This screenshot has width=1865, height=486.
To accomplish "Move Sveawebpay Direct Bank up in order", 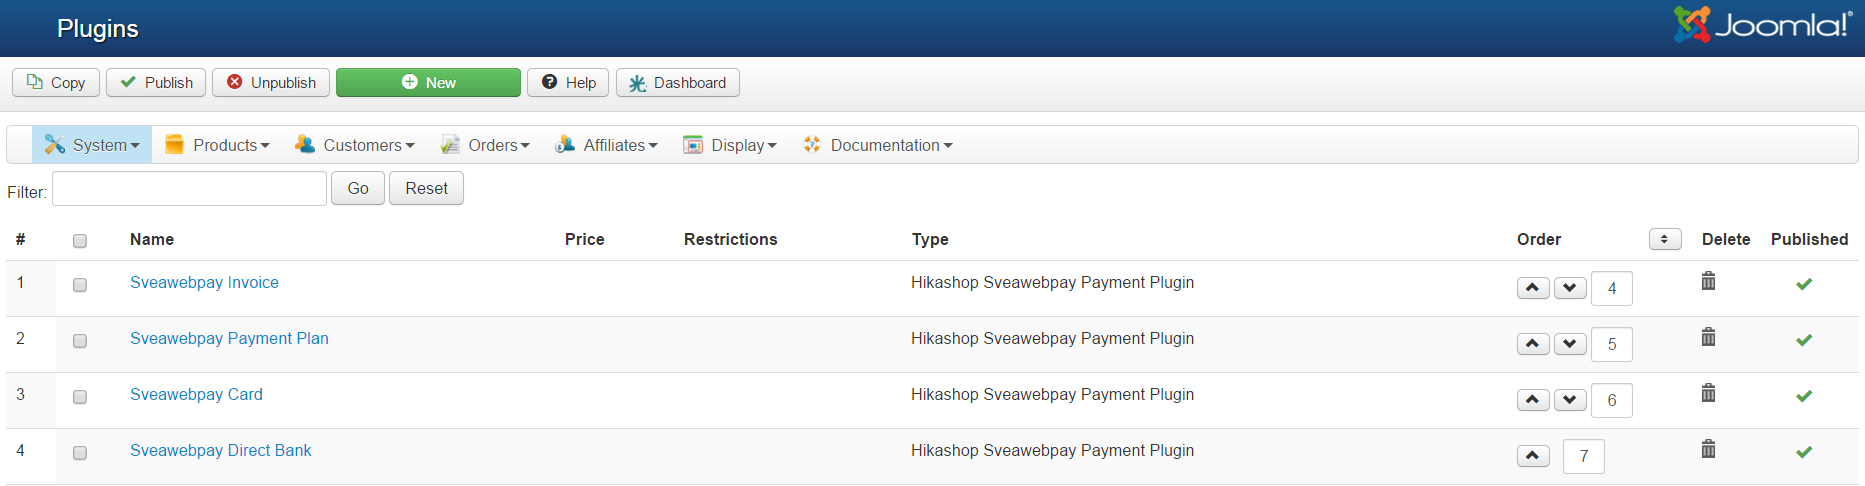I will point(1533,456).
